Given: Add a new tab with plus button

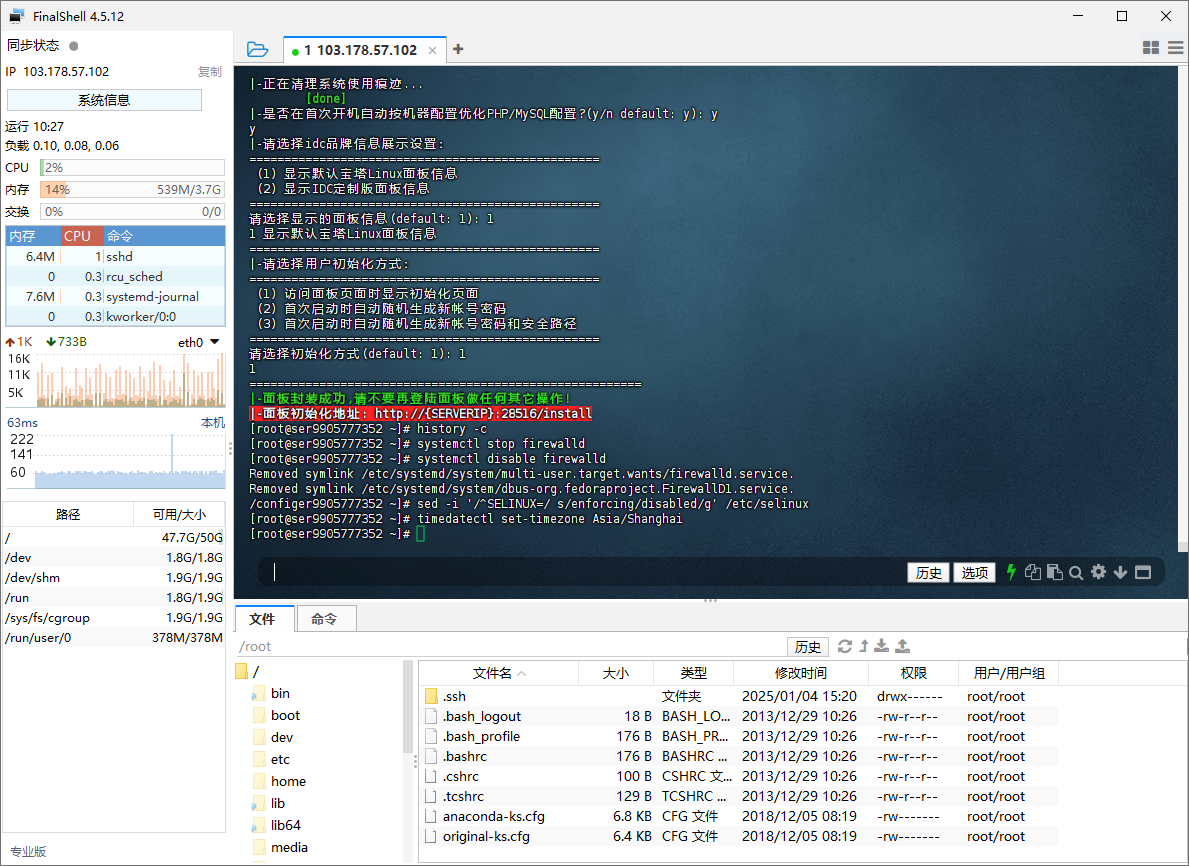Looking at the screenshot, I should tap(458, 49).
